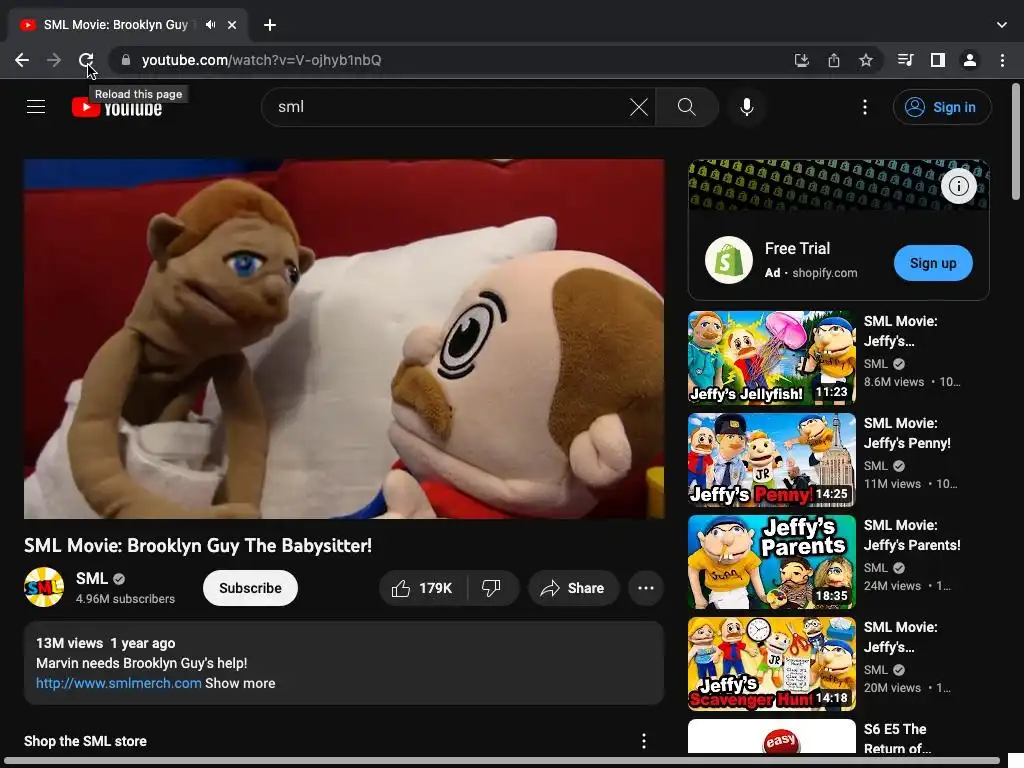The image size is (1024, 768).
Task: View site information lock icon
Action: 126,60
